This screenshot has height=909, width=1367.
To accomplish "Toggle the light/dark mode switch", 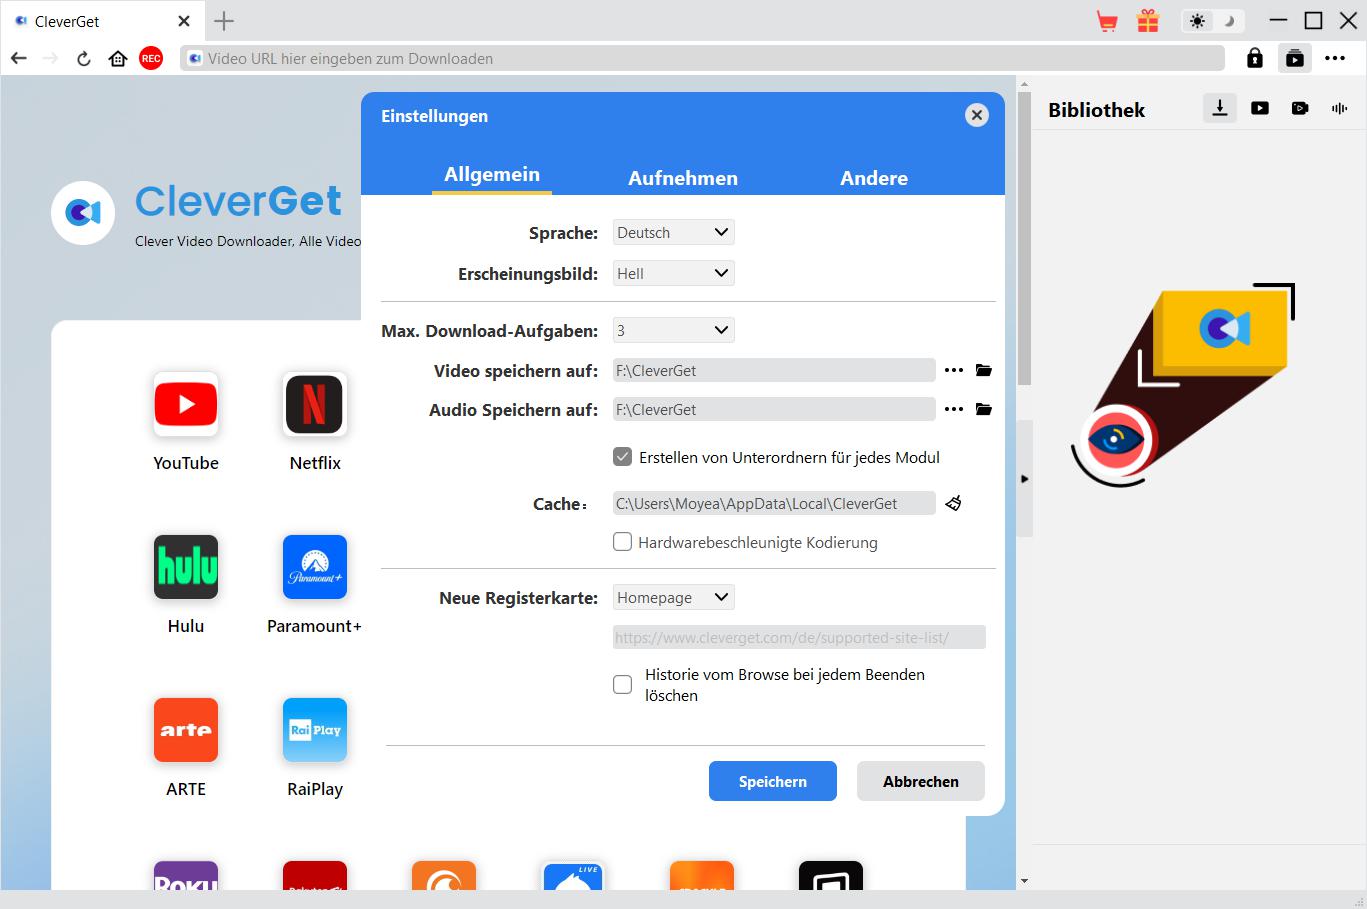I will click(x=1212, y=21).
